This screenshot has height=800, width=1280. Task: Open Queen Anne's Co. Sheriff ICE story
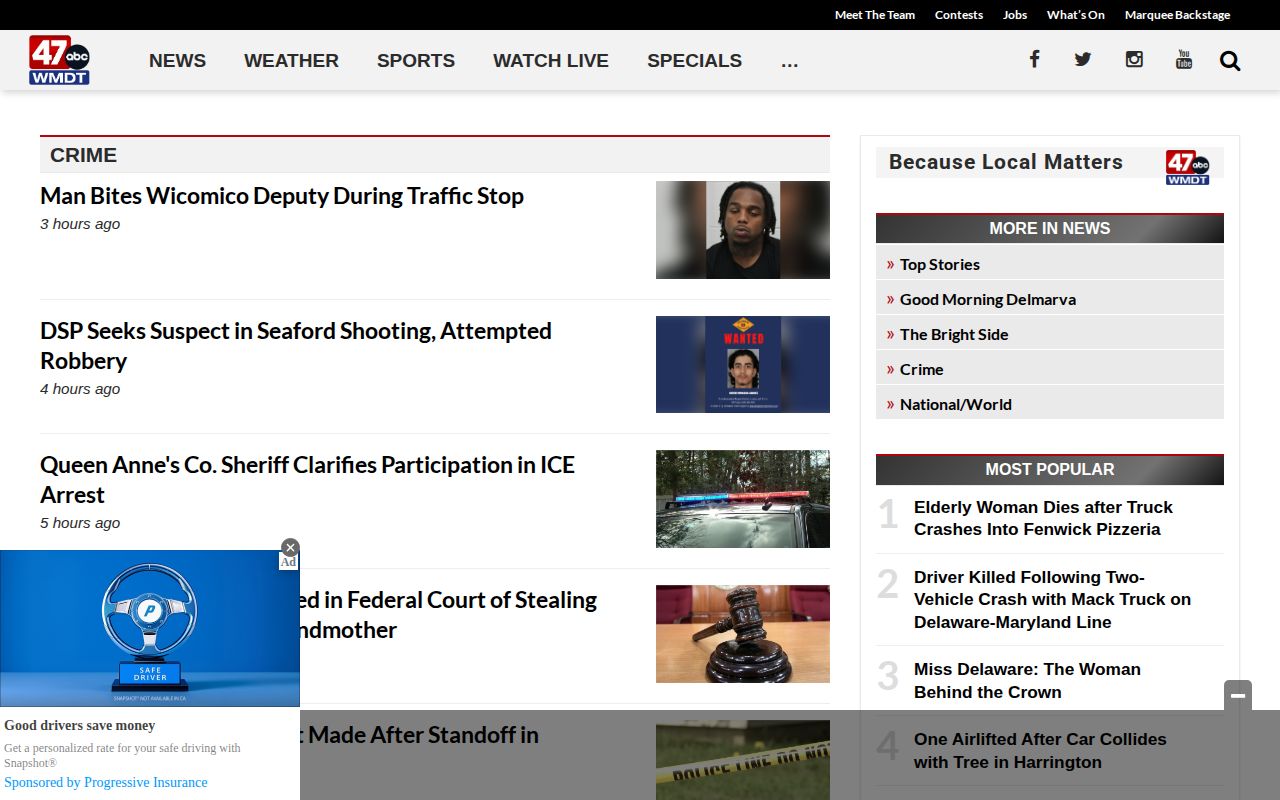(x=308, y=479)
